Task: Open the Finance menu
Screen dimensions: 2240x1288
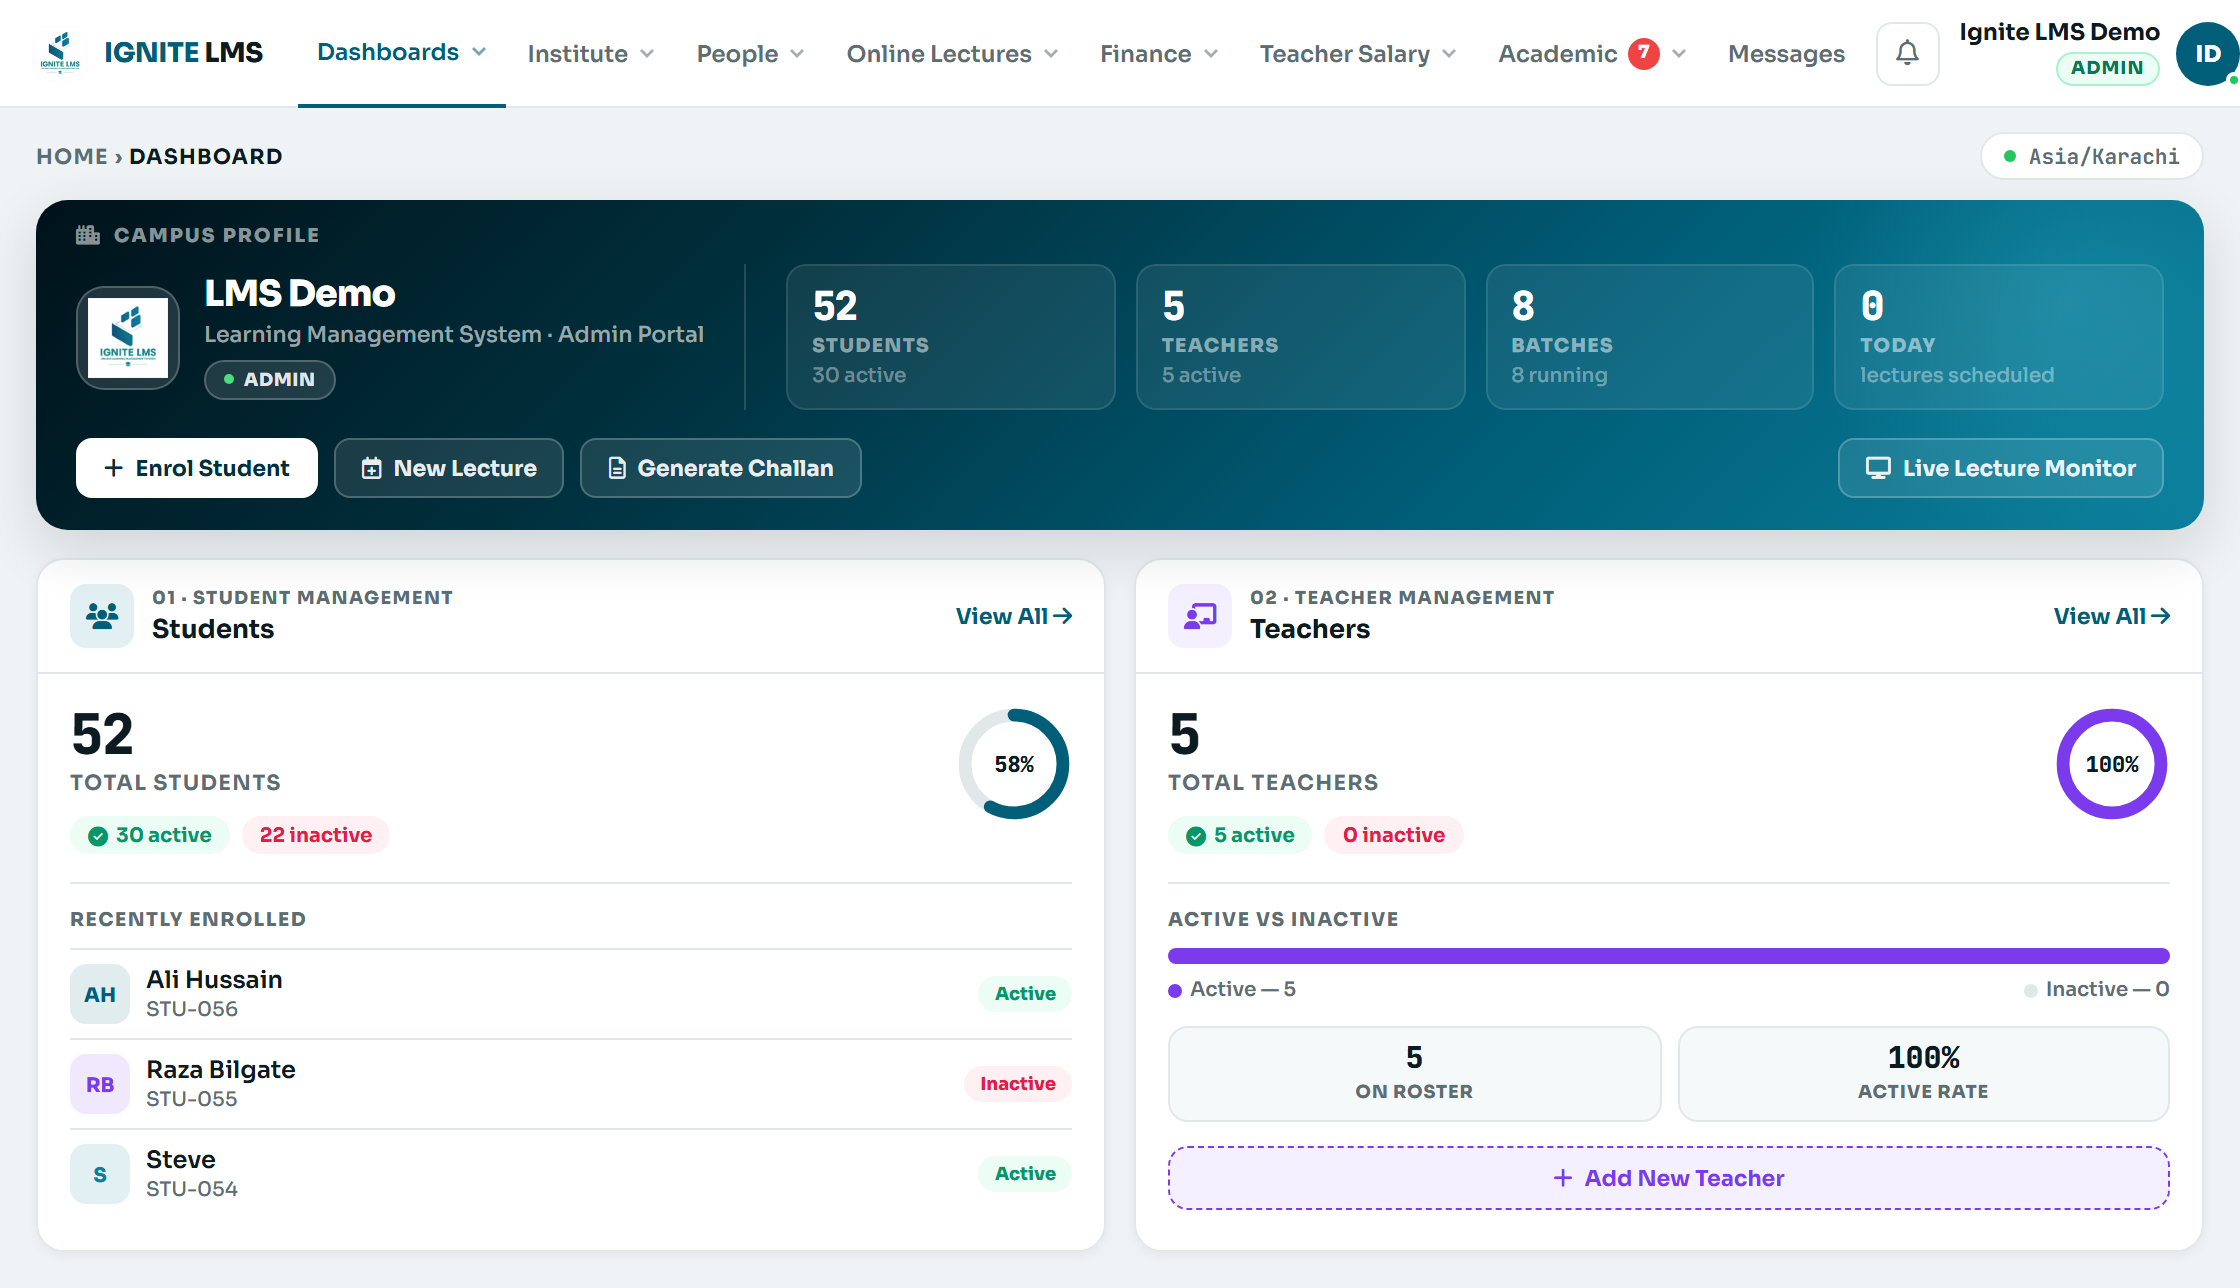Action: pyautogui.click(x=1160, y=54)
